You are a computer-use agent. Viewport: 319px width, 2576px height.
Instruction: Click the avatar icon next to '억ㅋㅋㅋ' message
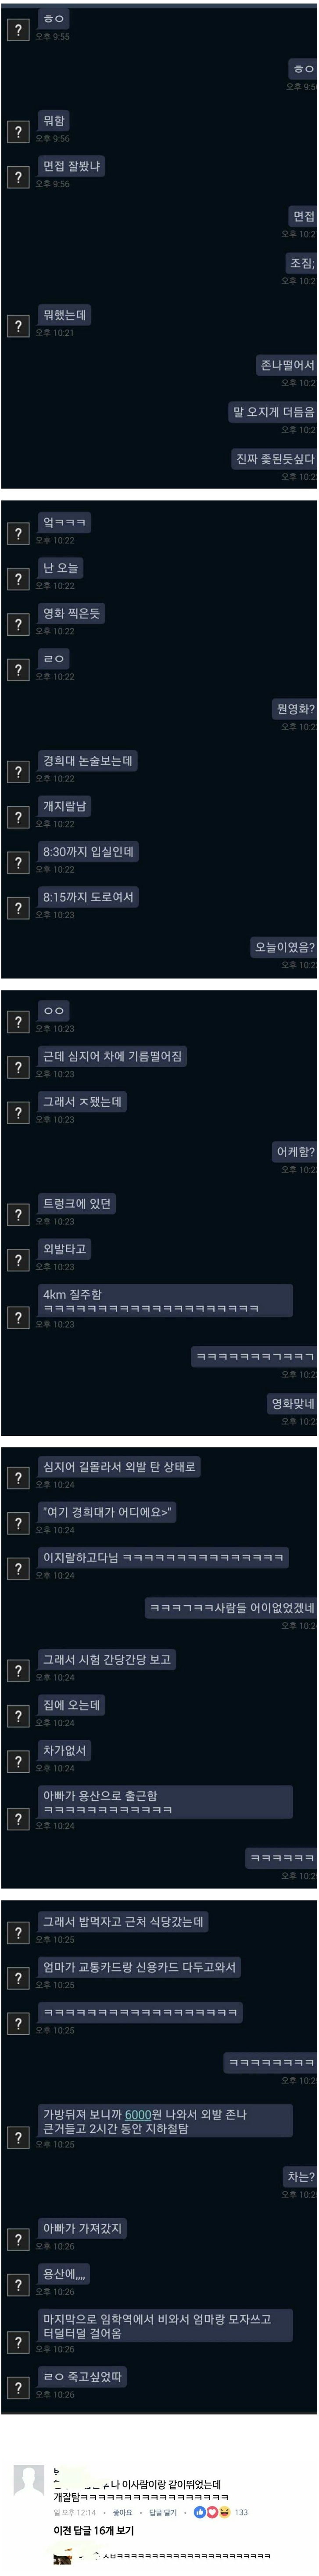point(17,533)
